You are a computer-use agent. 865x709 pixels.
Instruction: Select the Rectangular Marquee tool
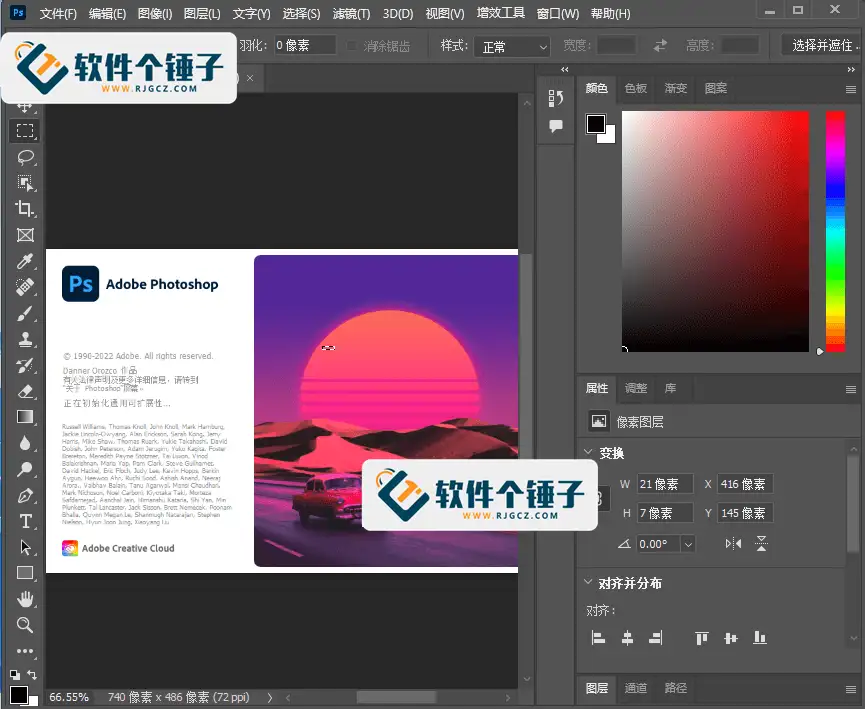click(x=25, y=131)
